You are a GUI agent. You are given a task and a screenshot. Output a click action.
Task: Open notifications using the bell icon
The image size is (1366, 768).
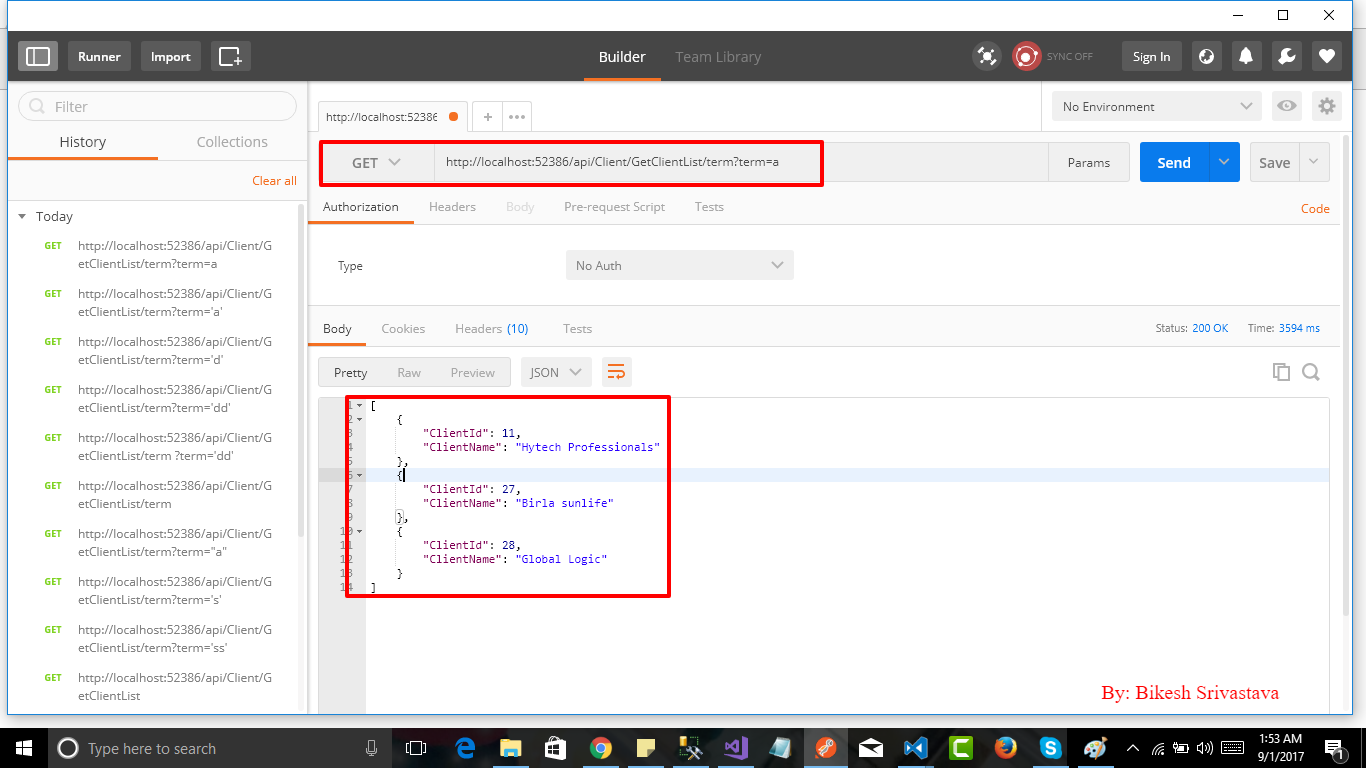1246,56
